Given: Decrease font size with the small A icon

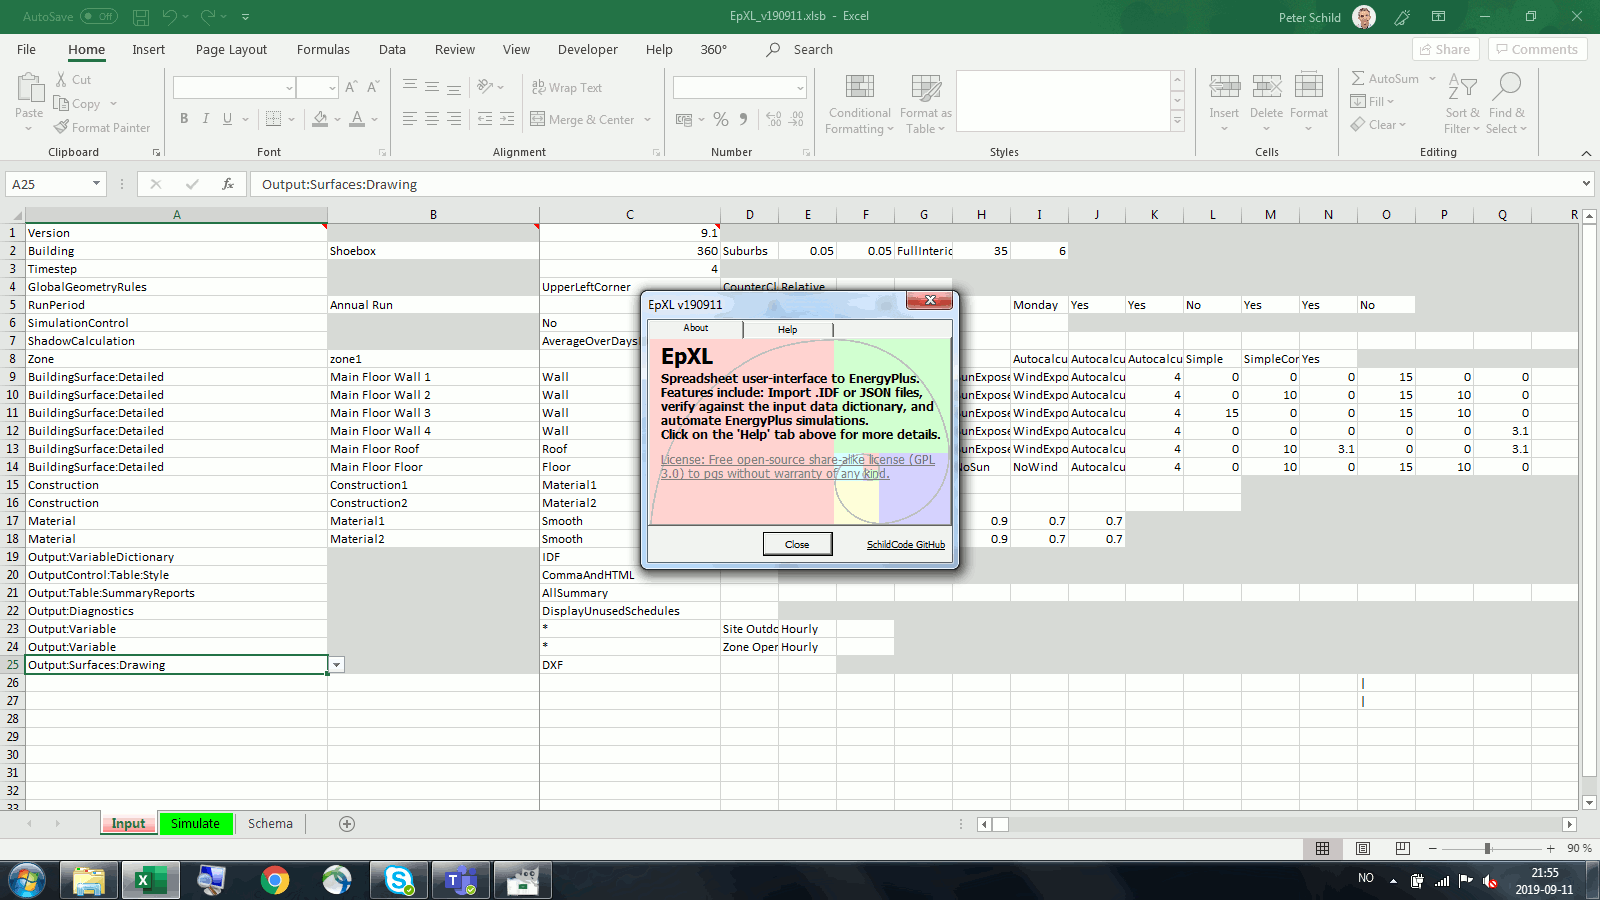Looking at the screenshot, I should pyautogui.click(x=372, y=88).
